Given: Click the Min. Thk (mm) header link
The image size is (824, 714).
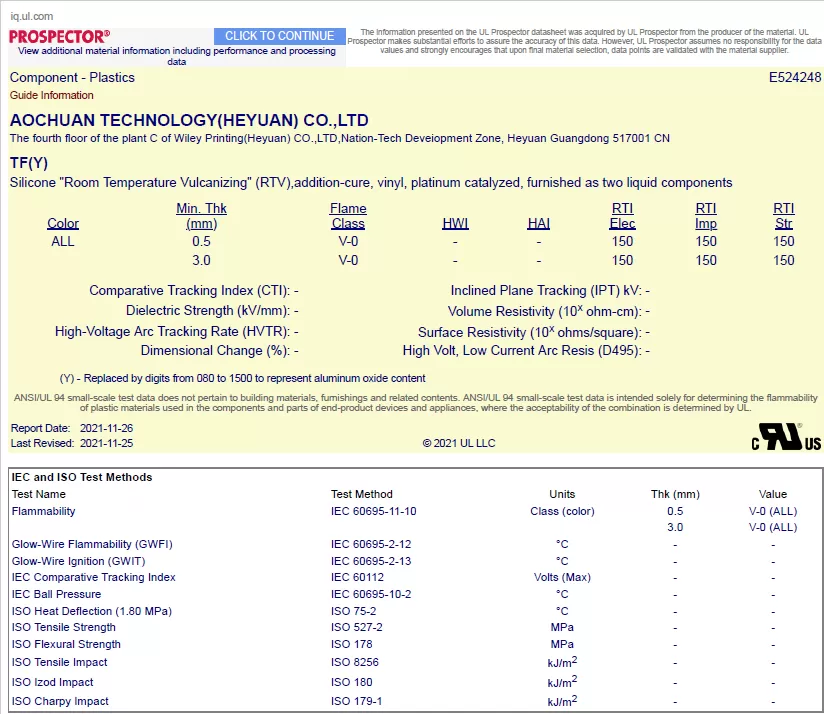Looking at the screenshot, I should pos(201,215).
